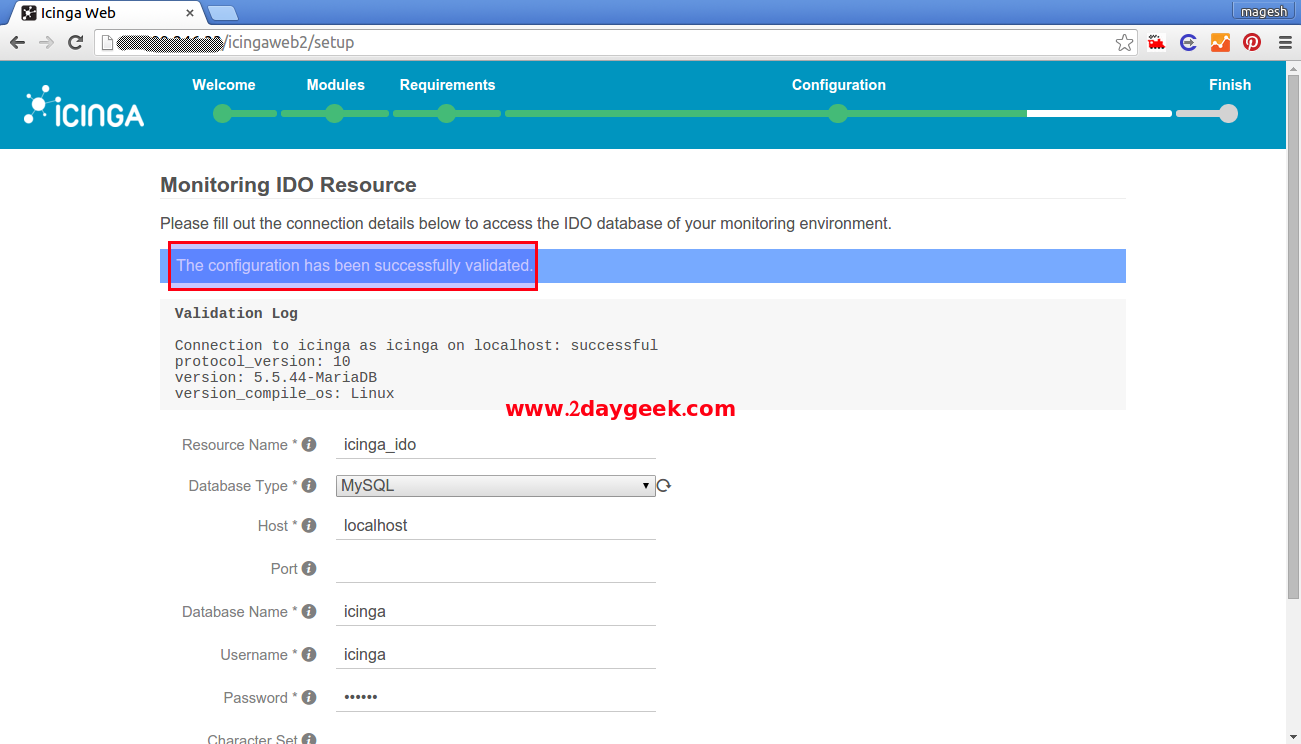
Task: Bookmark page with the star icon
Action: 1125,42
